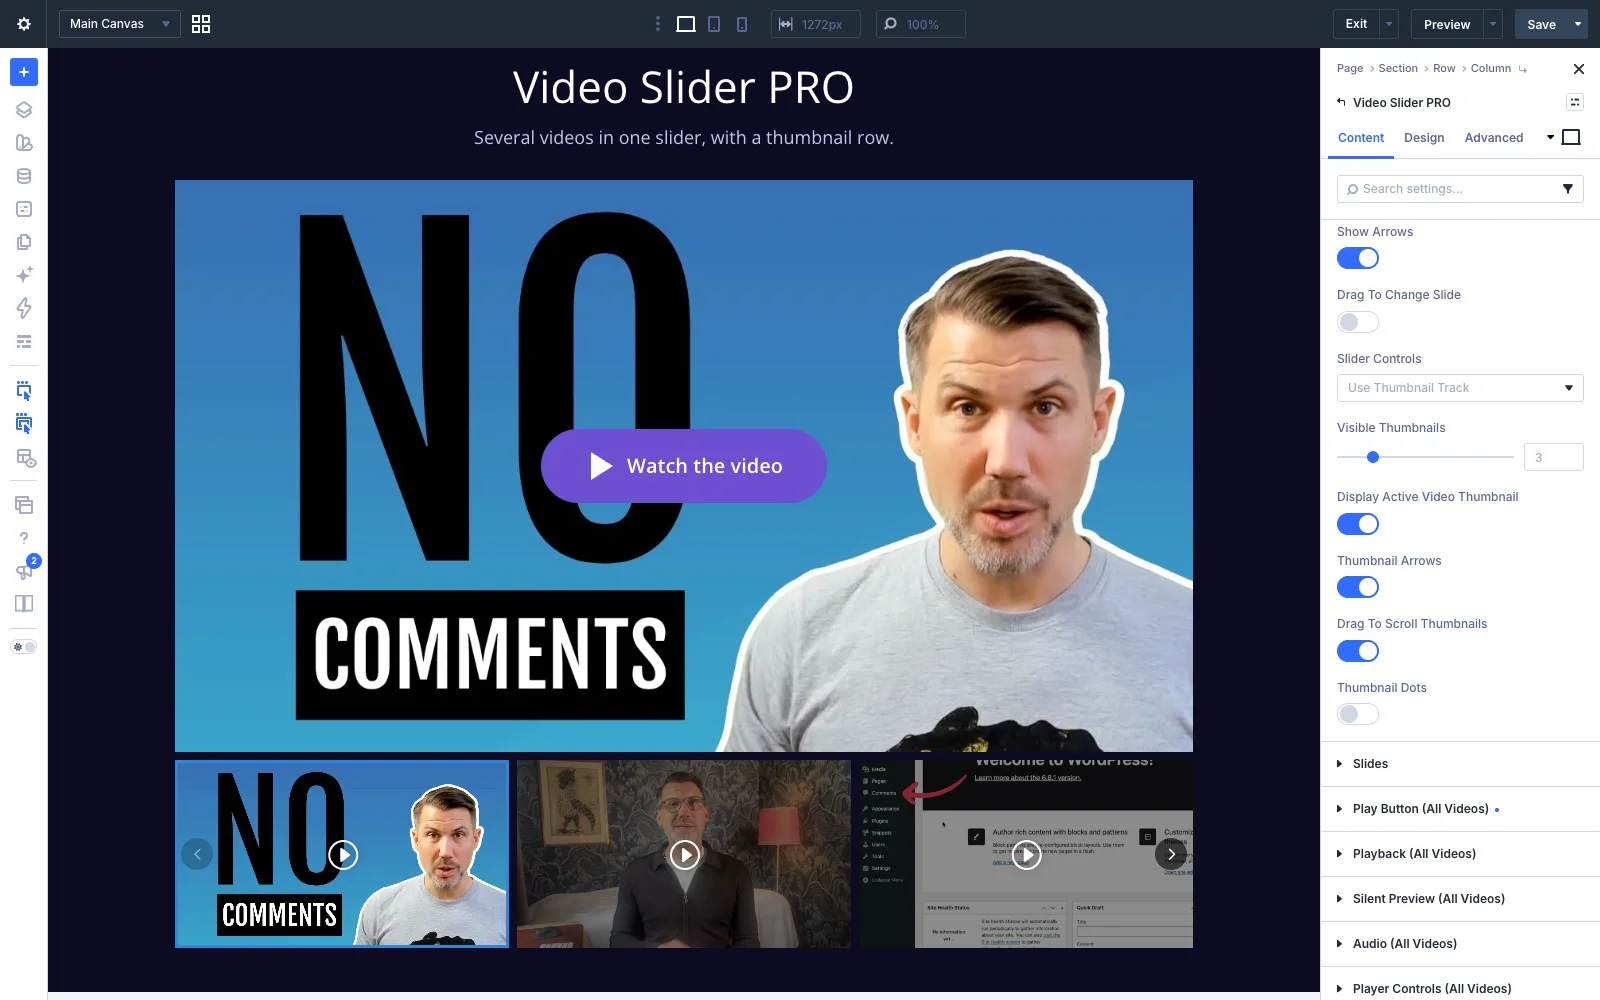Toggle the dark mode switch in sidebar
Viewport: 1600px width, 1000px height.
tap(24, 647)
